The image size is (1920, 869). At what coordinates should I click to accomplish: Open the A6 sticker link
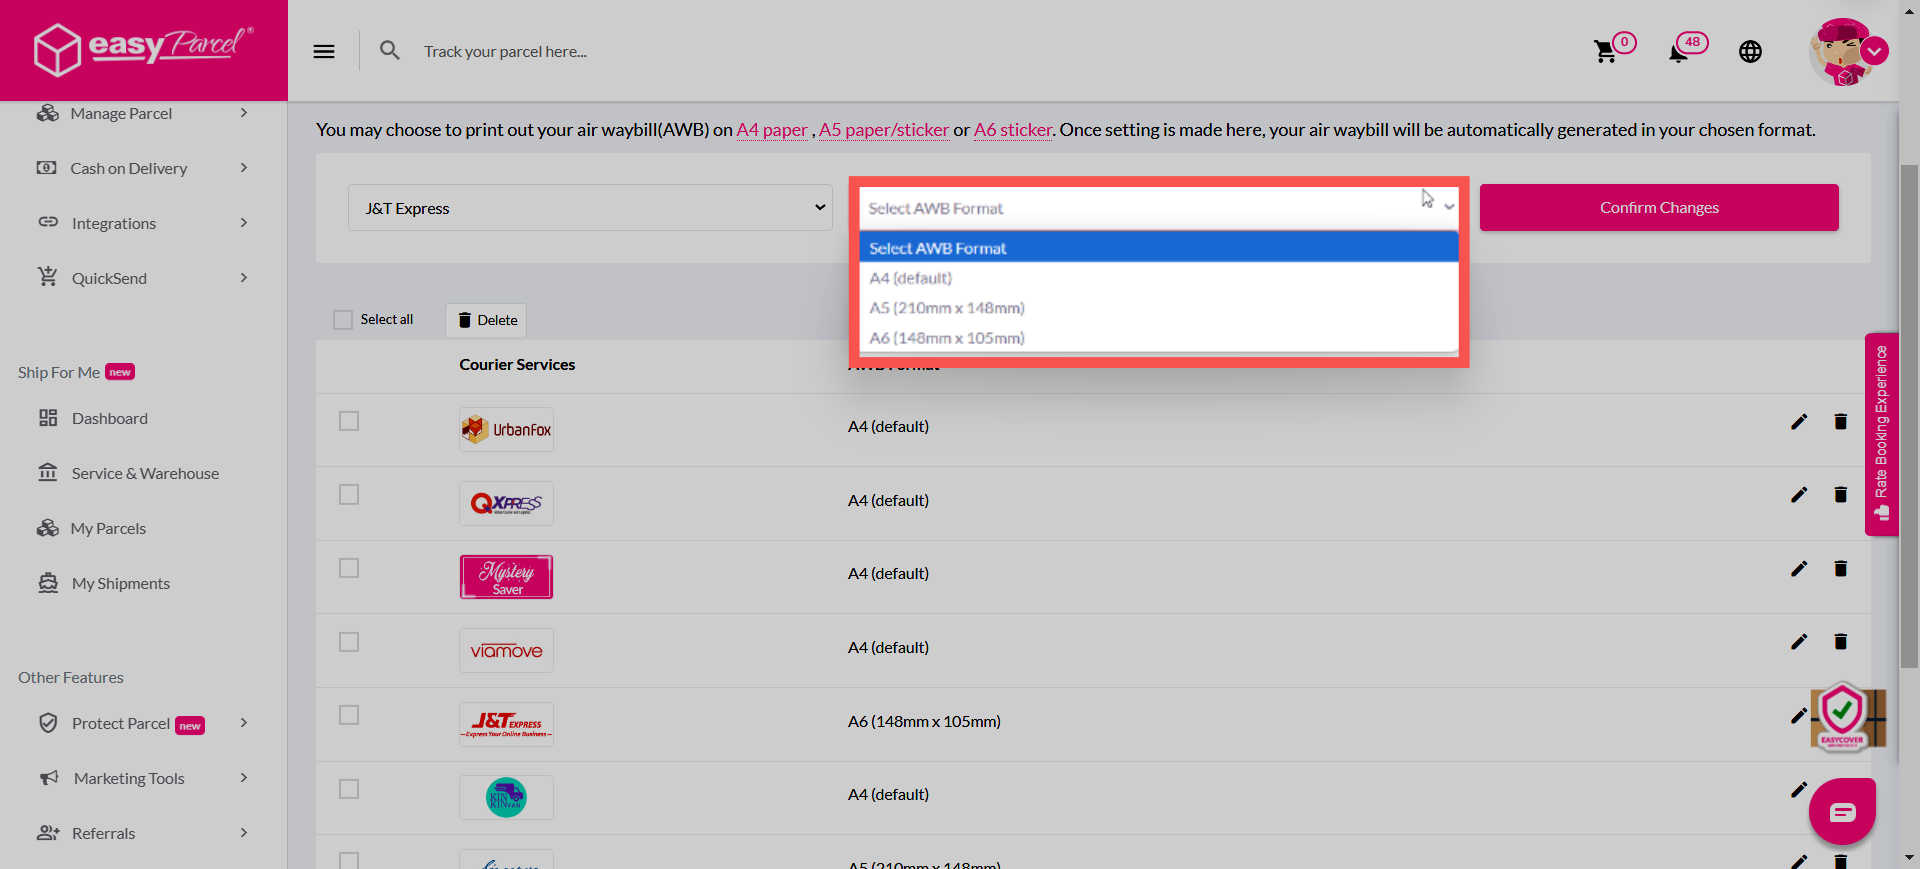point(1012,130)
